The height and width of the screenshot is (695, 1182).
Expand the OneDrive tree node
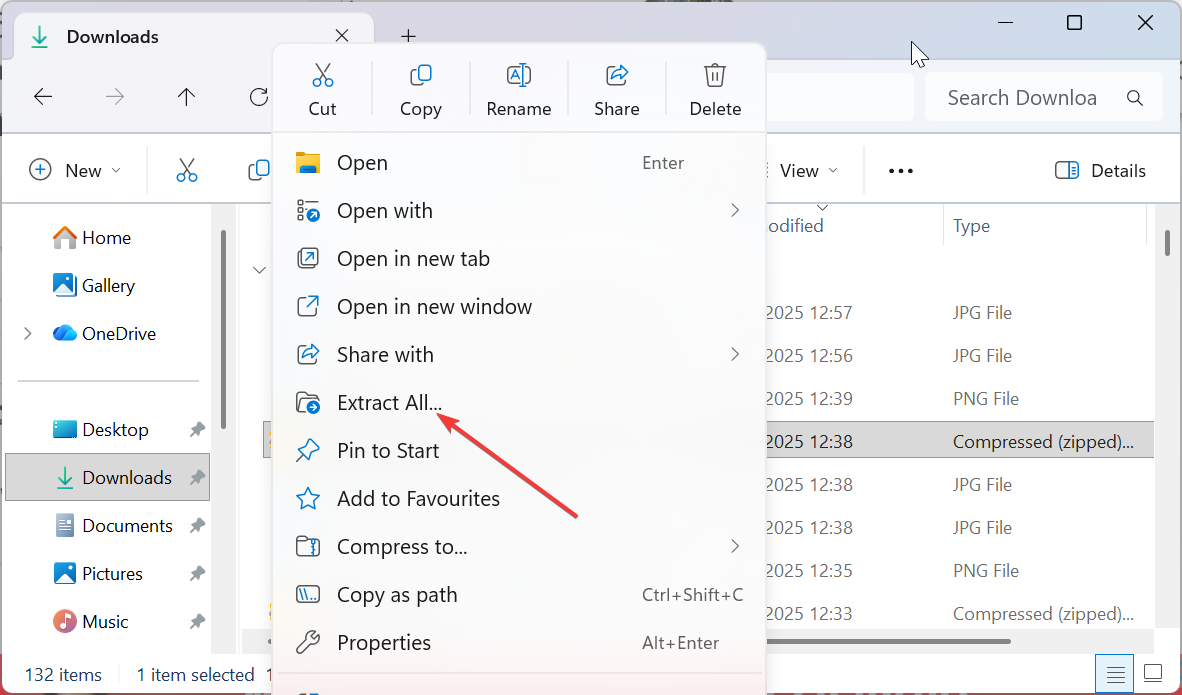[x=28, y=334]
